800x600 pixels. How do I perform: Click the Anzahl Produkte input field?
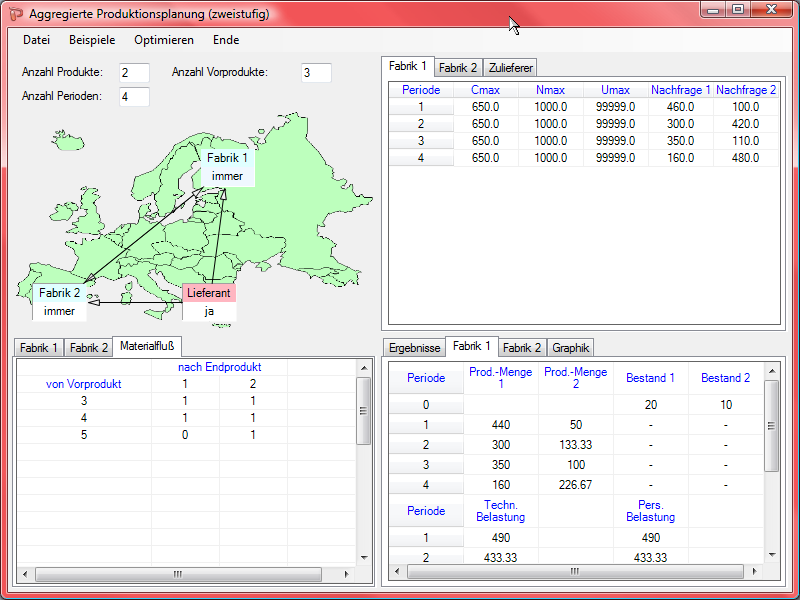click(x=134, y=73)
